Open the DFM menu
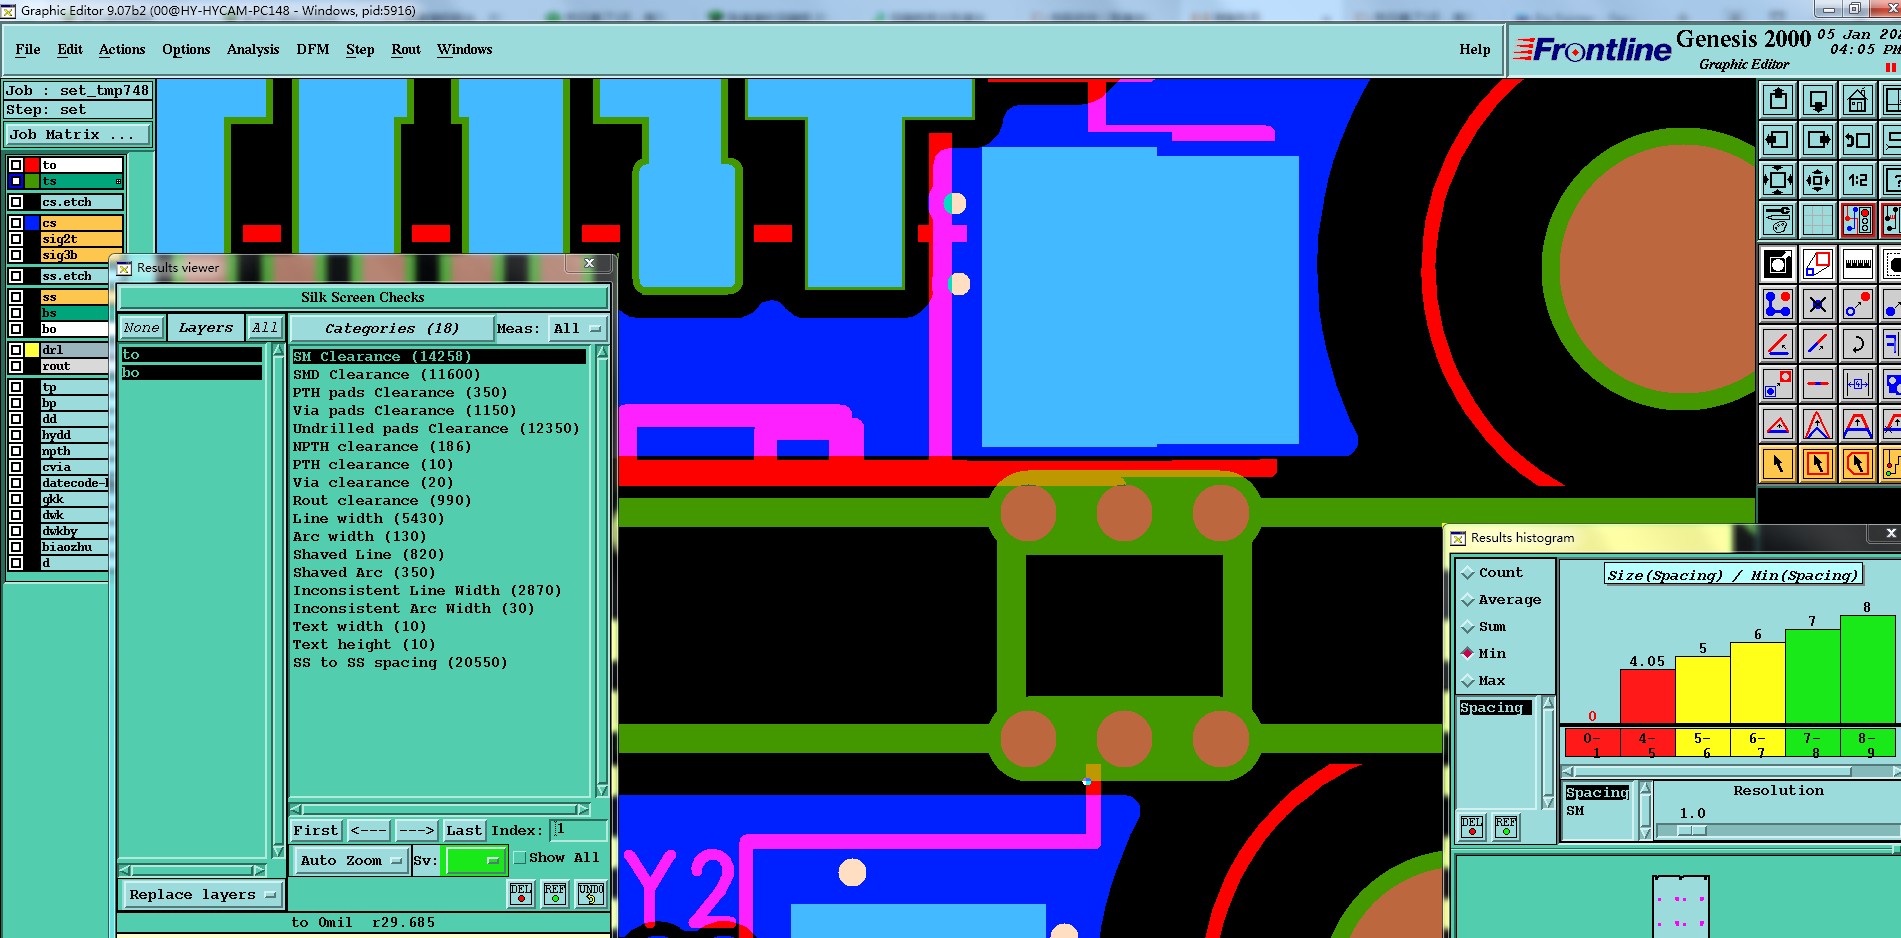The image size is (1901, 938). [x=313, y=49]
